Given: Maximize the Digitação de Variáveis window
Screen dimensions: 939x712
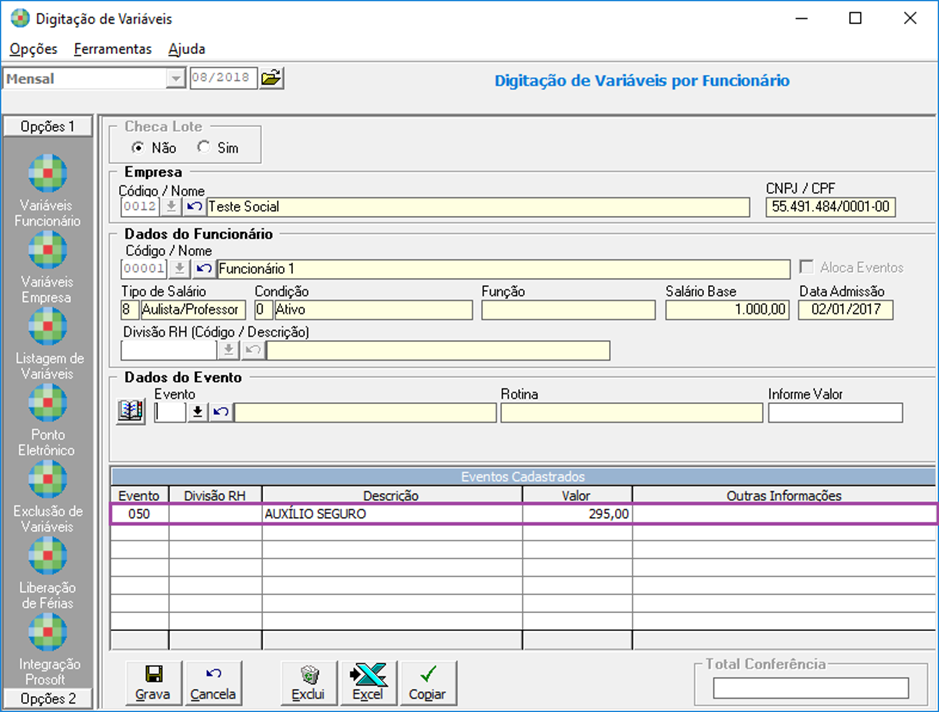Looking at the screenshot, I should 856,19.
